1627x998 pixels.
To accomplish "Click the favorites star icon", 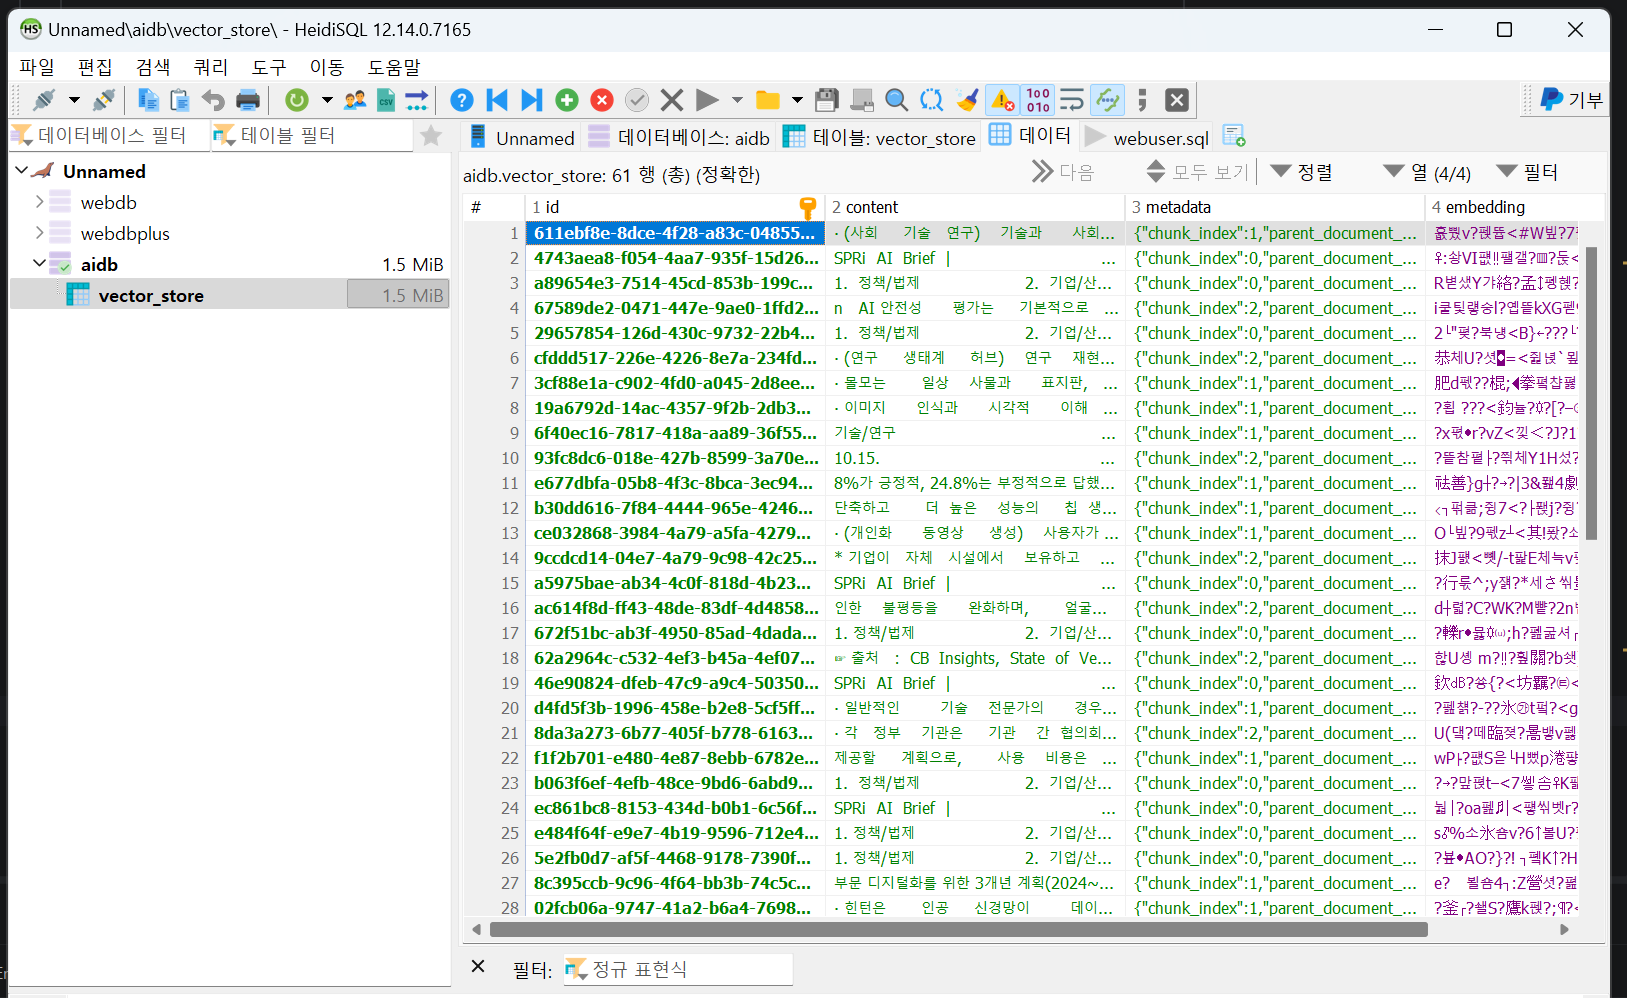I will point(431,135).
